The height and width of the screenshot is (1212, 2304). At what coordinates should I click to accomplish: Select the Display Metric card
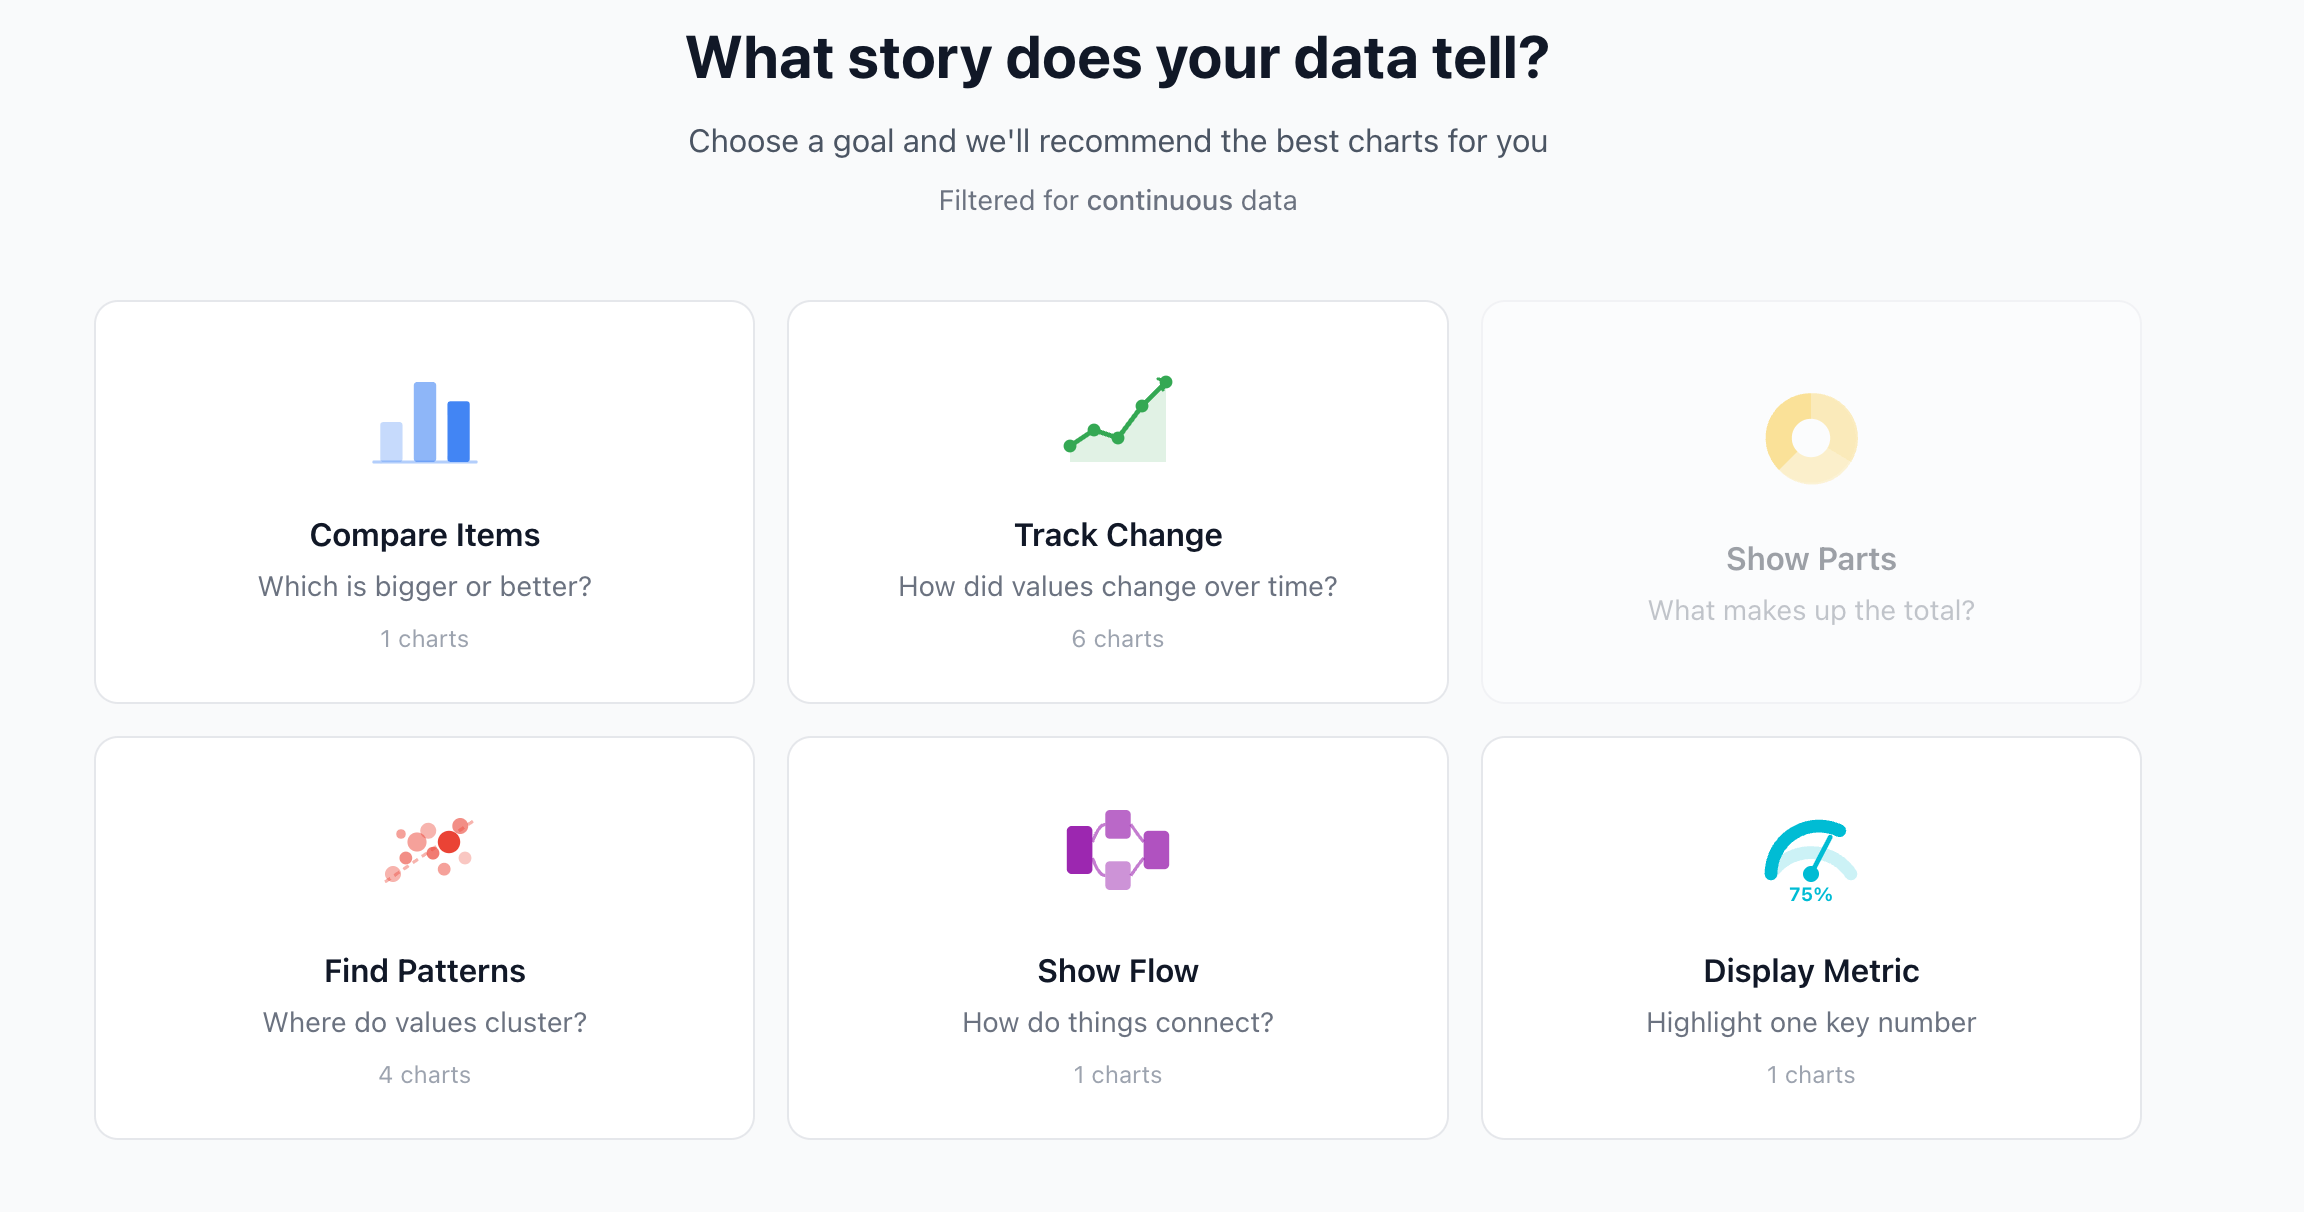pos(1810,936)
